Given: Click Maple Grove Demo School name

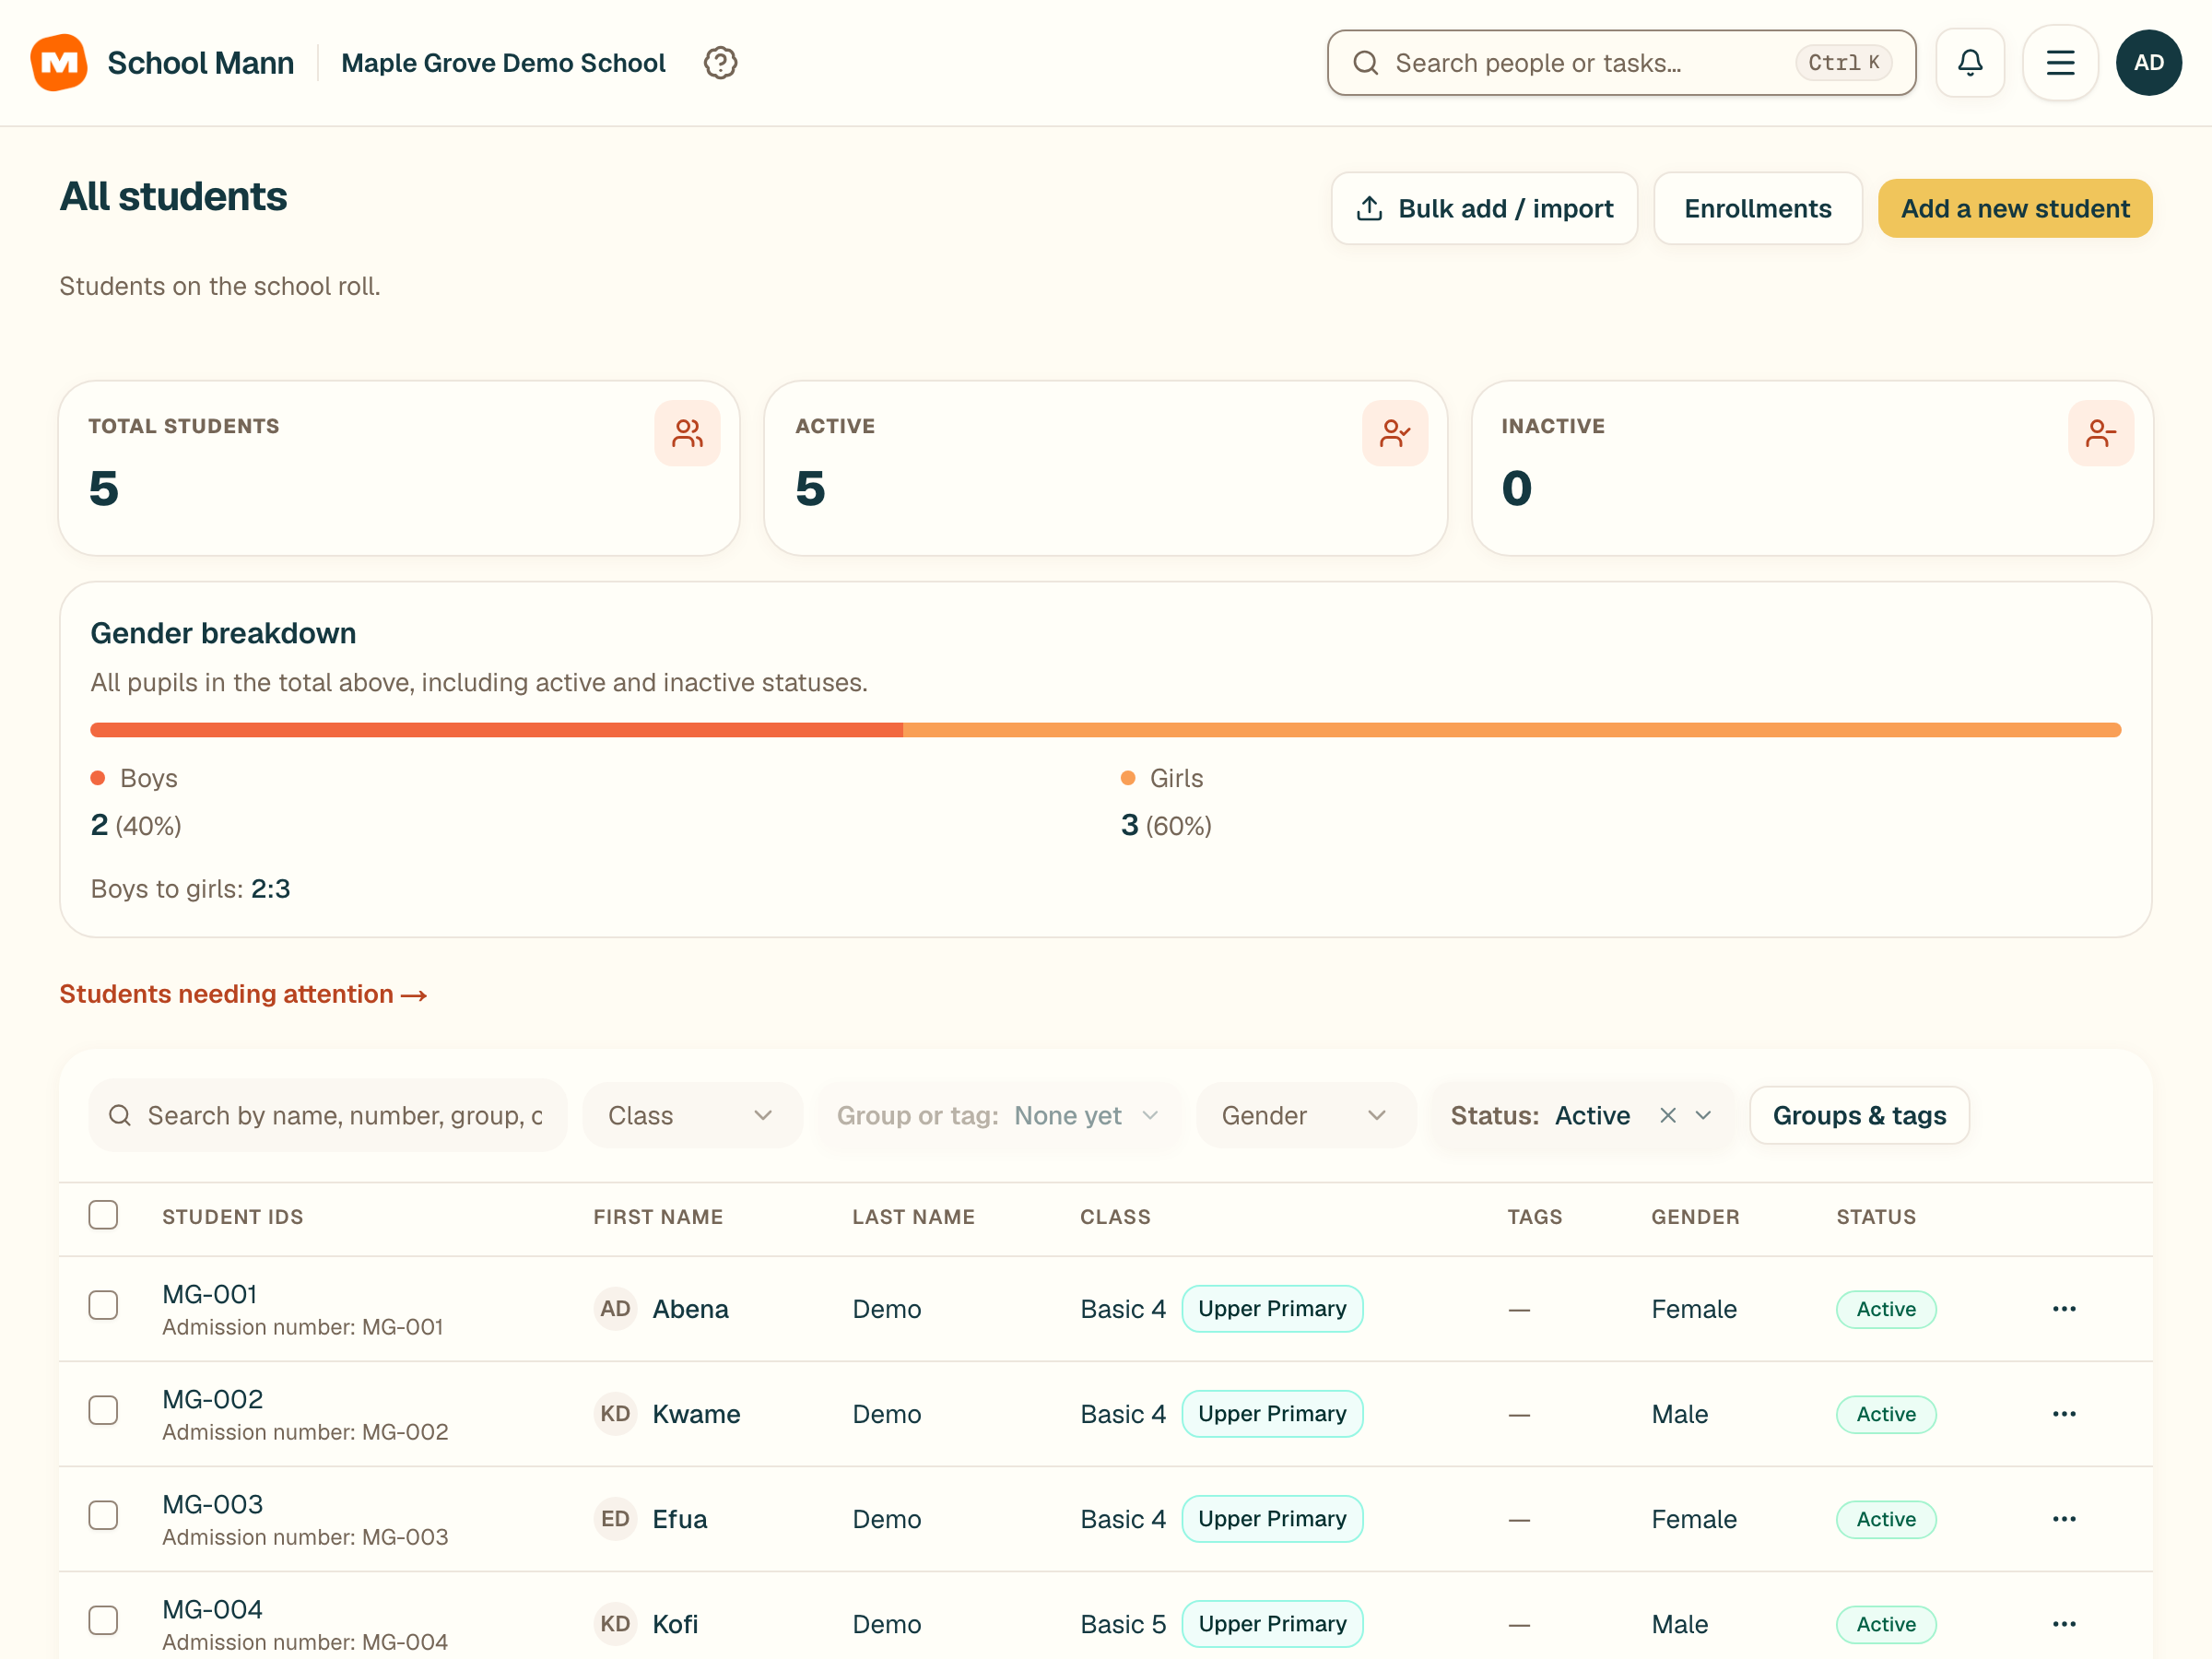Looking at the screenshot, I should click(x=503, y=63).
